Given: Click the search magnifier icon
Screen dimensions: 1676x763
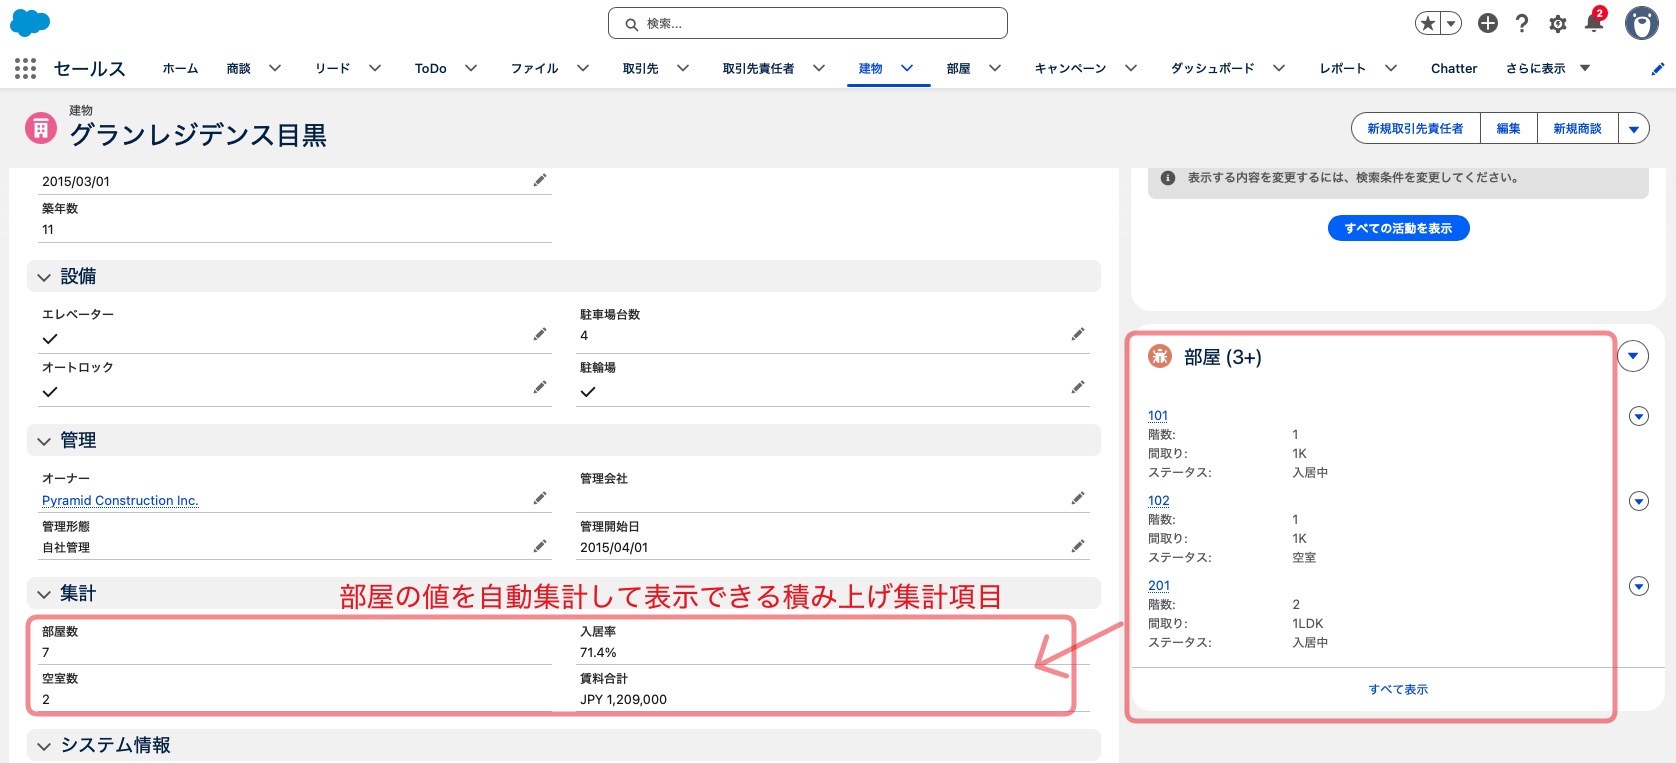Looking at the screenshot, I should tap(632, 24).
